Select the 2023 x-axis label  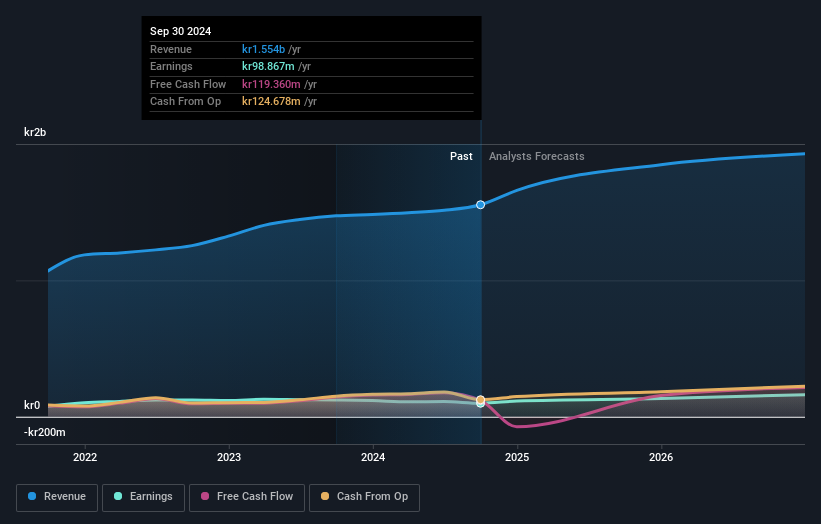(x=229, y=457)
